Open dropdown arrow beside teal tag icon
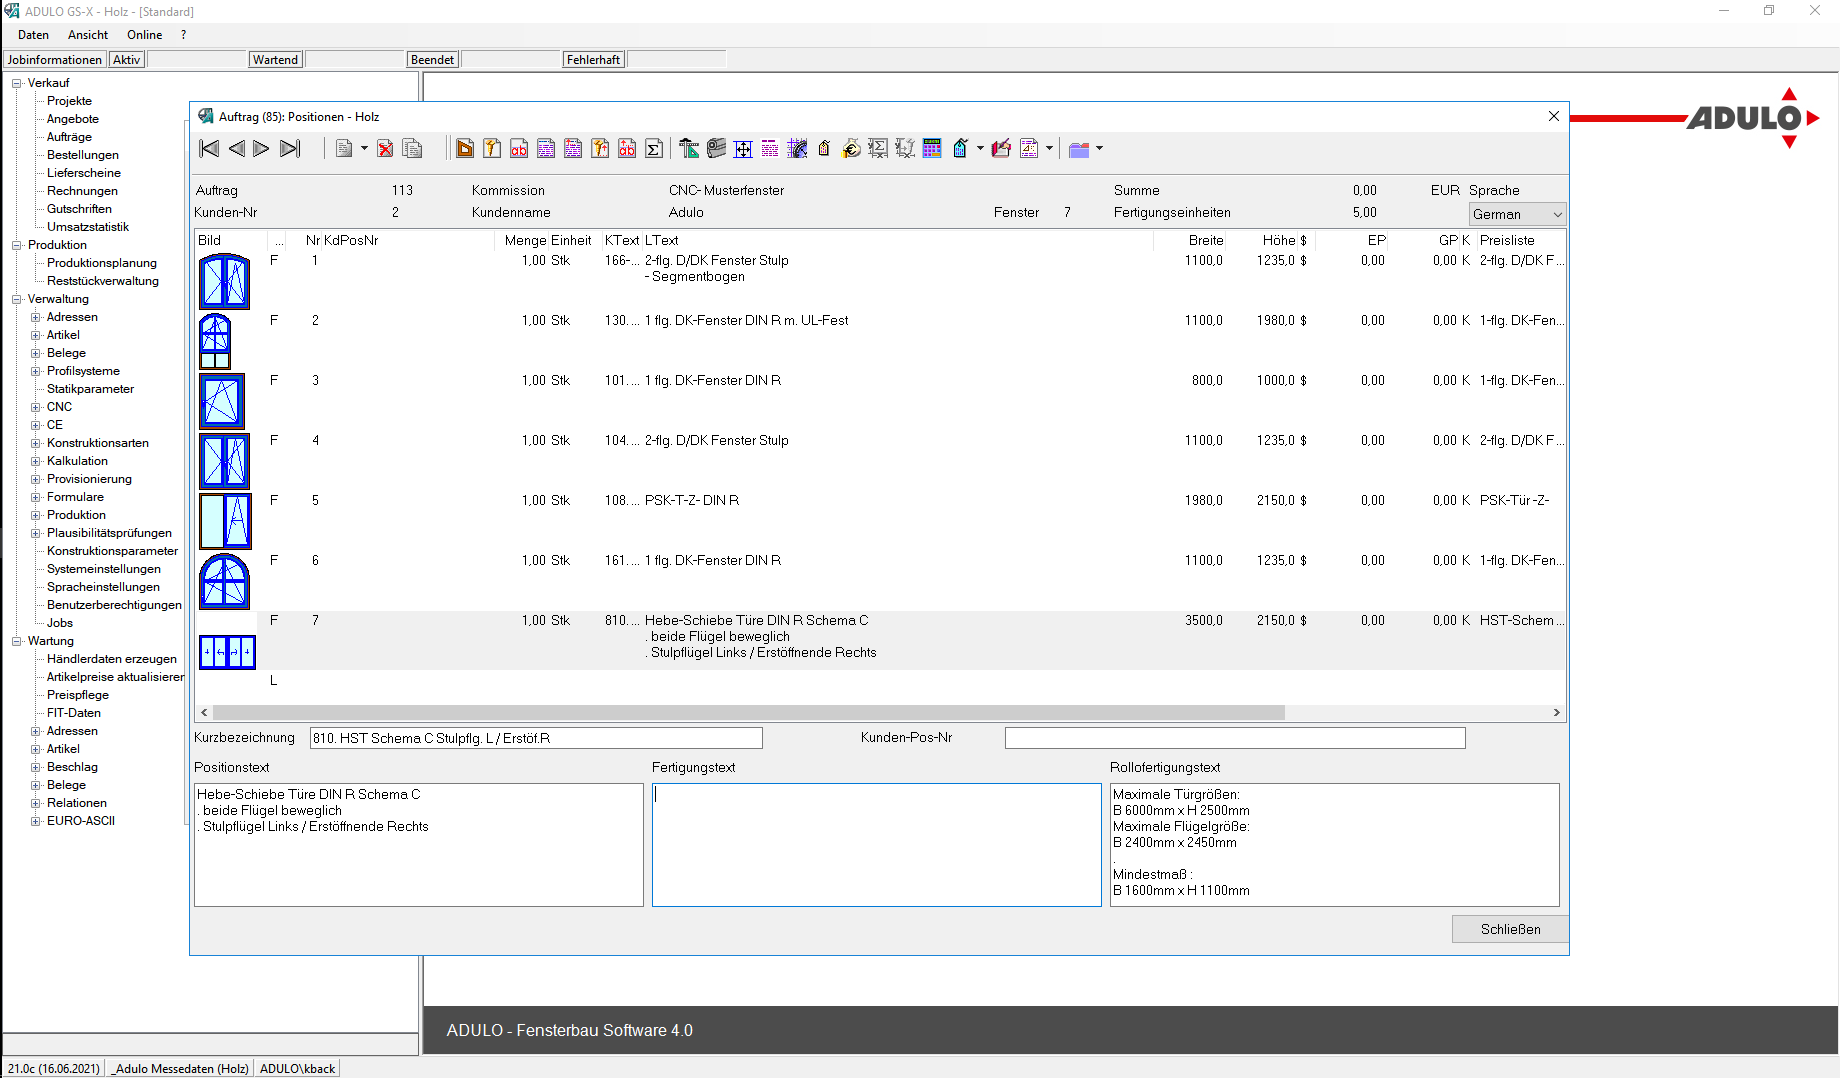Screen dimensions: 1840x1078 (x=980, y=149)
